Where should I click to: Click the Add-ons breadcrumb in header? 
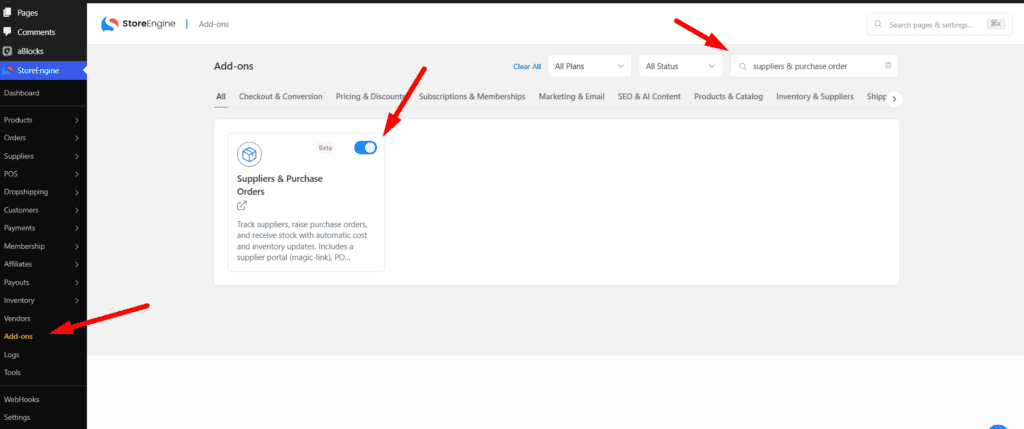click(214, 24)
